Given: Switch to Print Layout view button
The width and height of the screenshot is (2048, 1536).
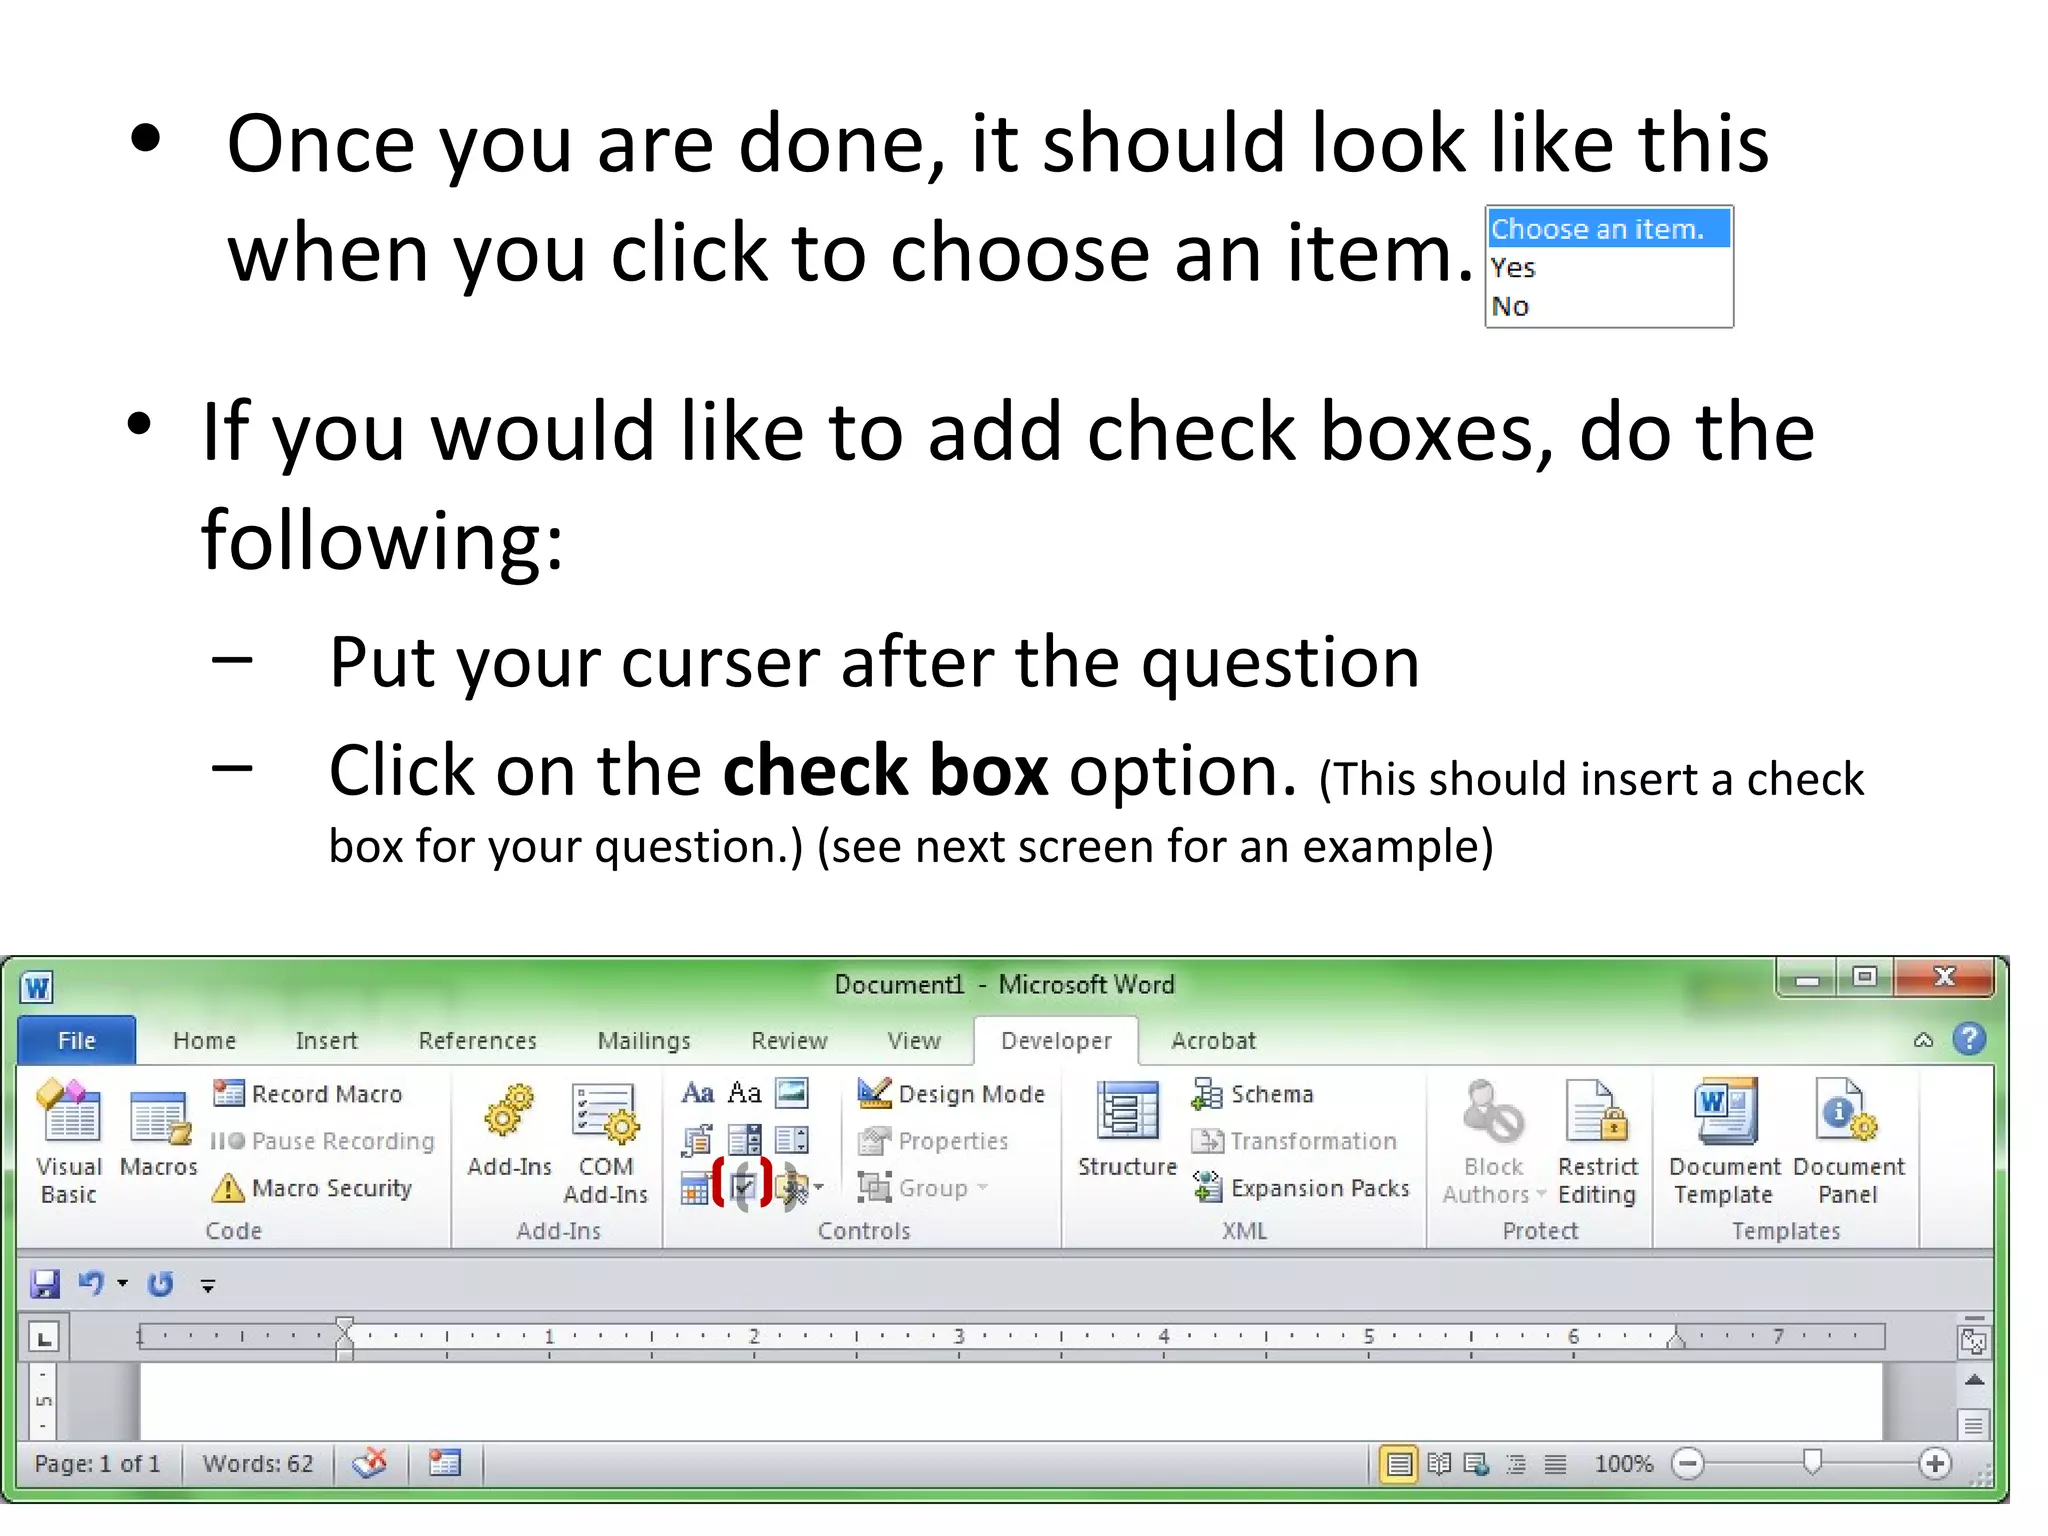Looking at the screenshot, I should coord(1399,1465).
